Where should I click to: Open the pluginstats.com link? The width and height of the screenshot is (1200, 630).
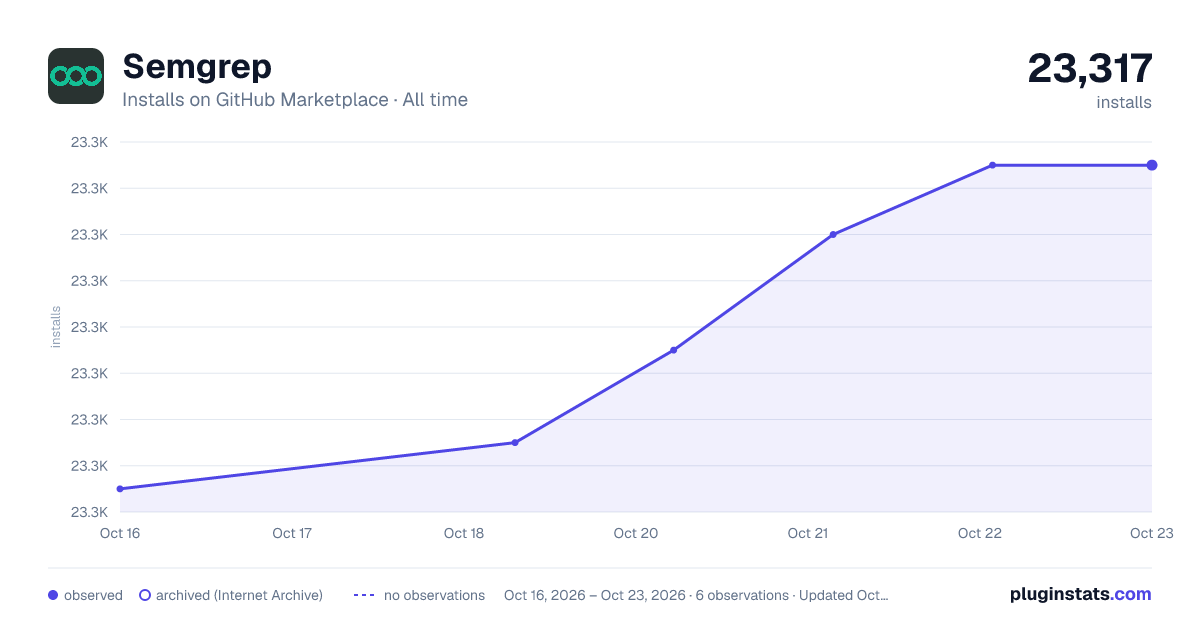(1081, 594)
